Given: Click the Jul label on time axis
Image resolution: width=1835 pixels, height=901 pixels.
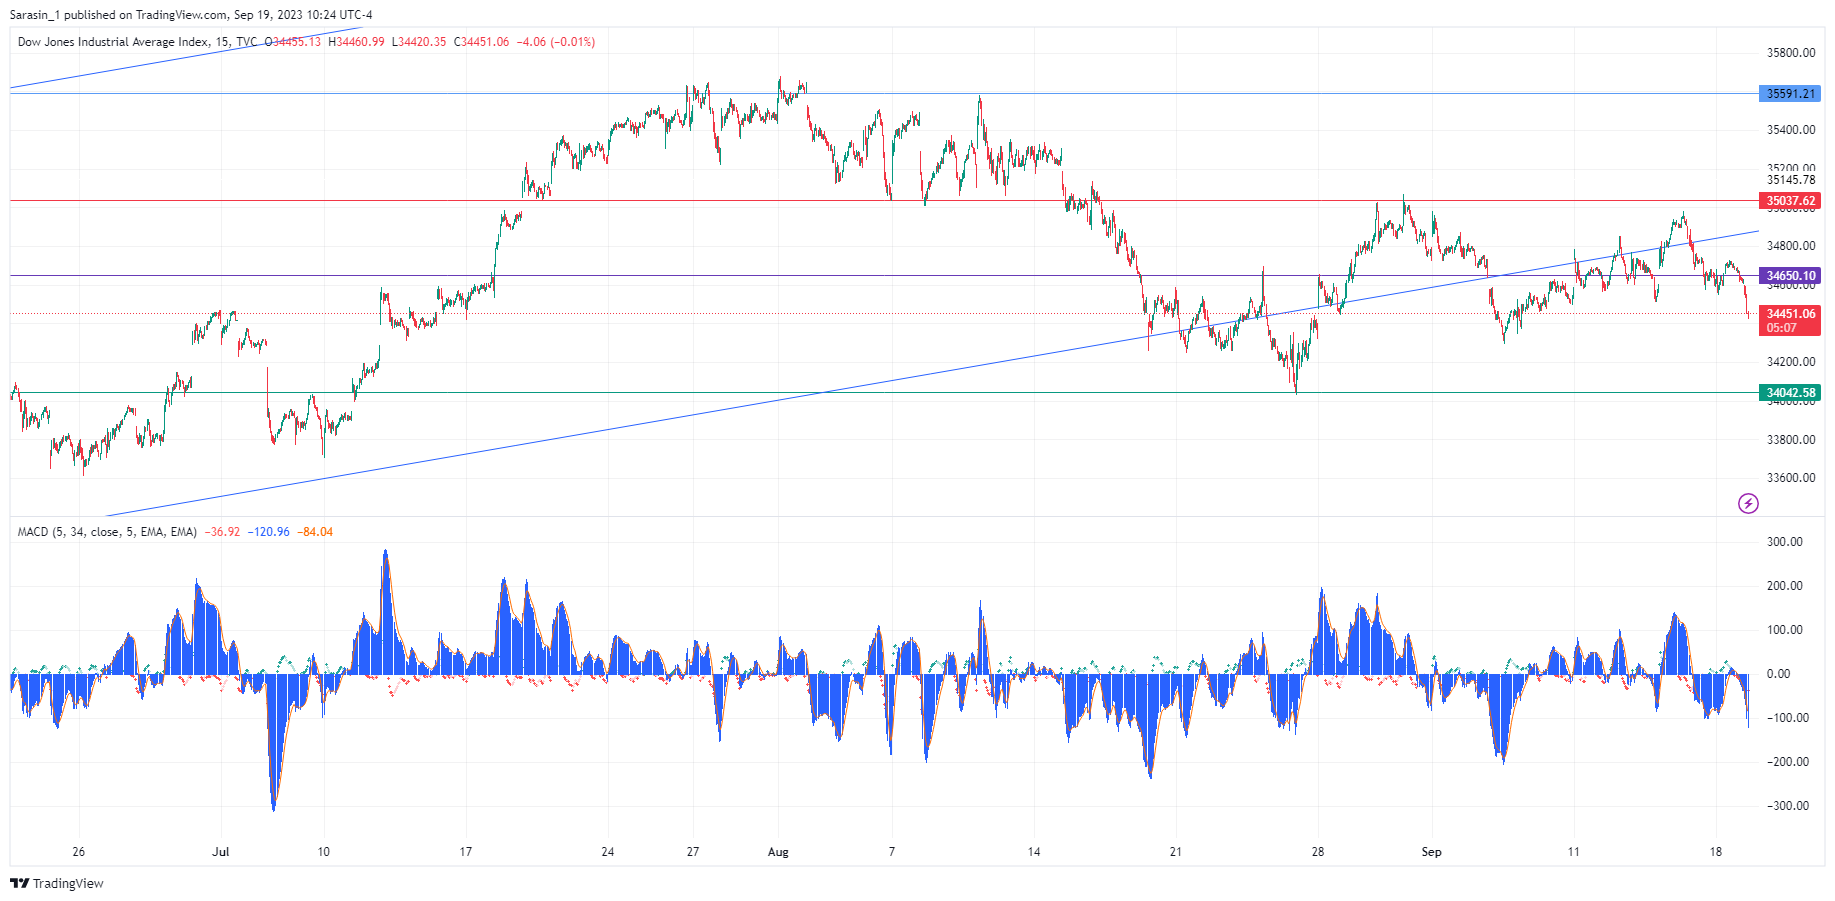Looking at the screenshot, I should pyautogui.click(x=221, y=852).
